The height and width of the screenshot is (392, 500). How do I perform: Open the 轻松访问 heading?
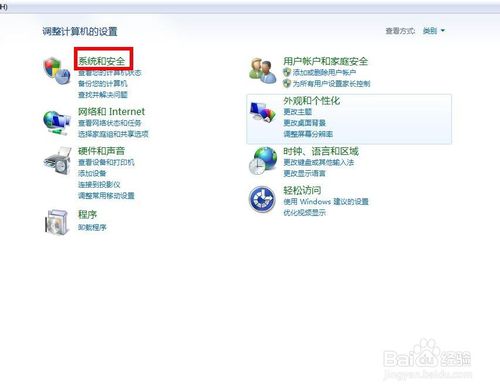coord(302,190)
